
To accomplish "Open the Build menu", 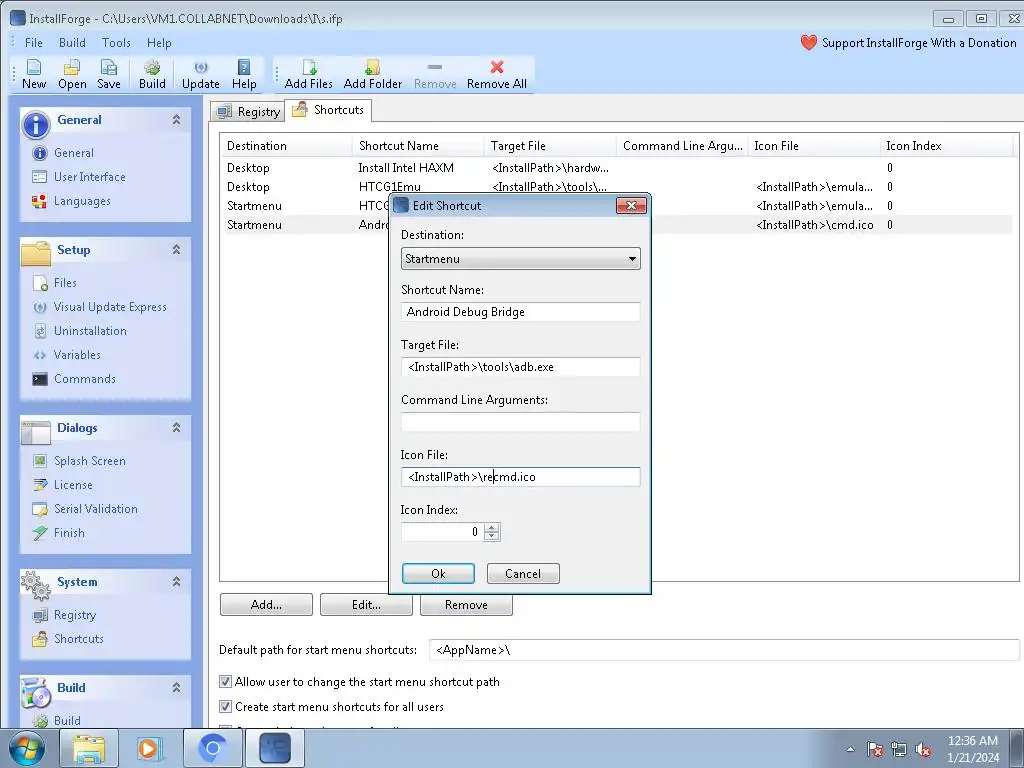I will coord(72,42).
